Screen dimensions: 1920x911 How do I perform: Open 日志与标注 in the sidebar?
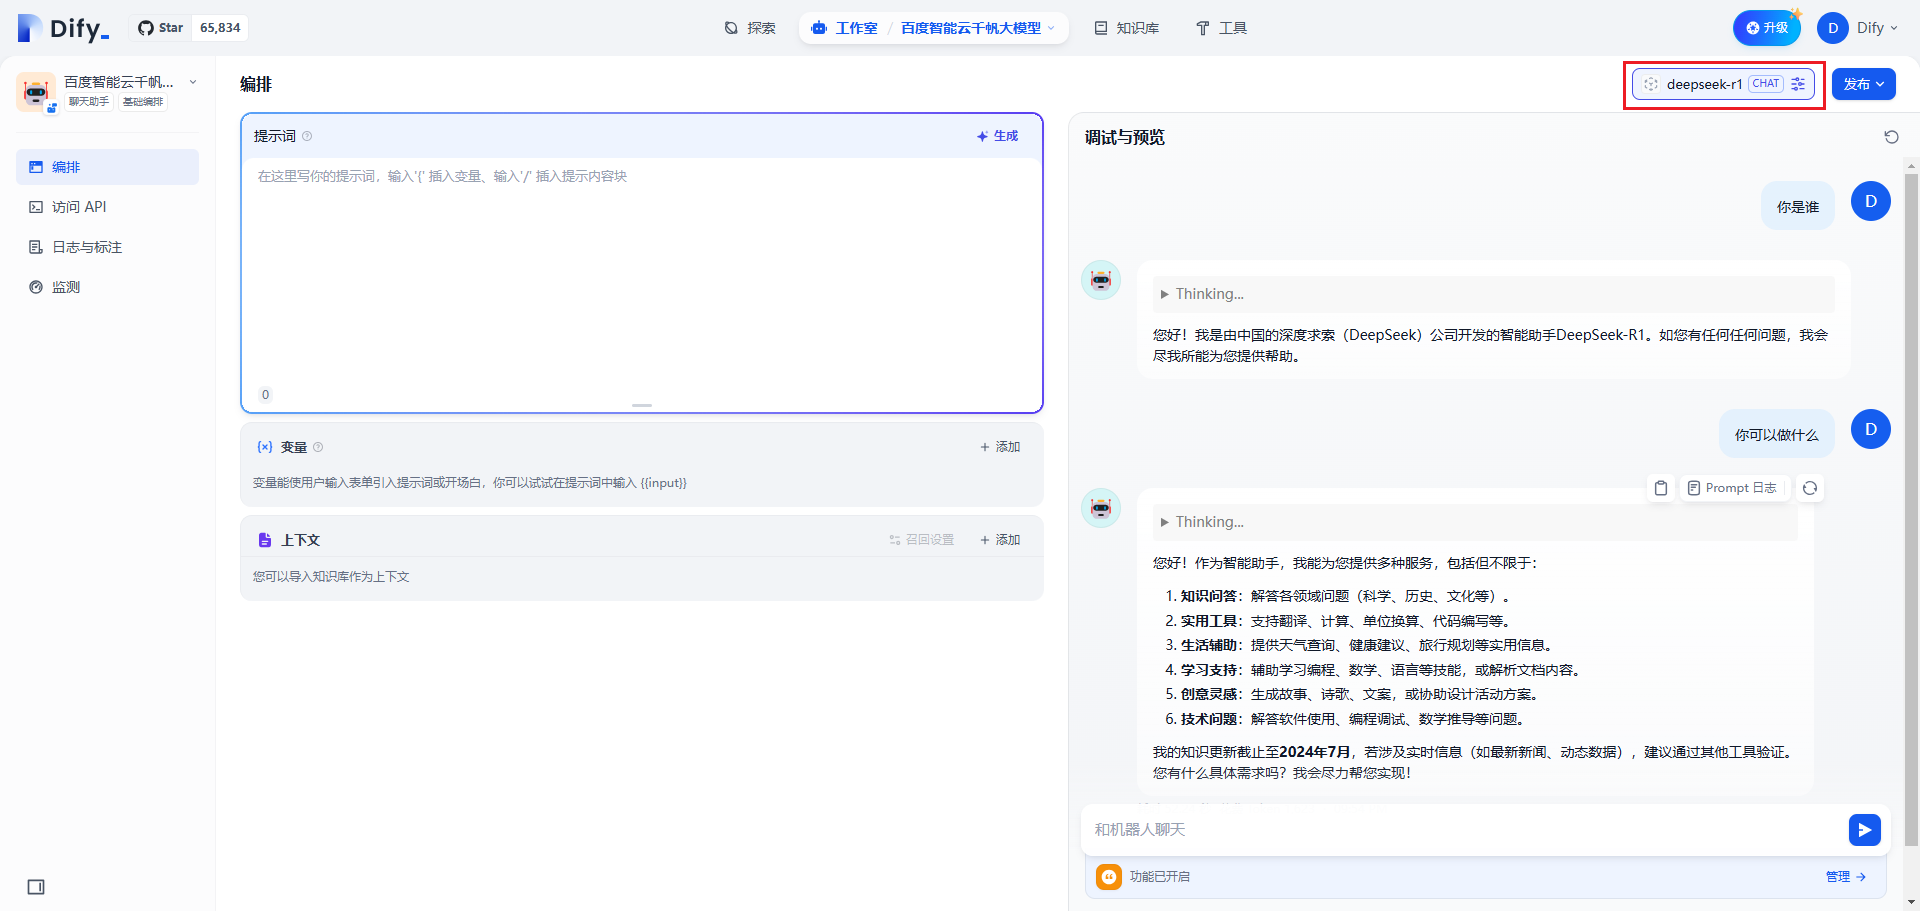coord(107,247)
